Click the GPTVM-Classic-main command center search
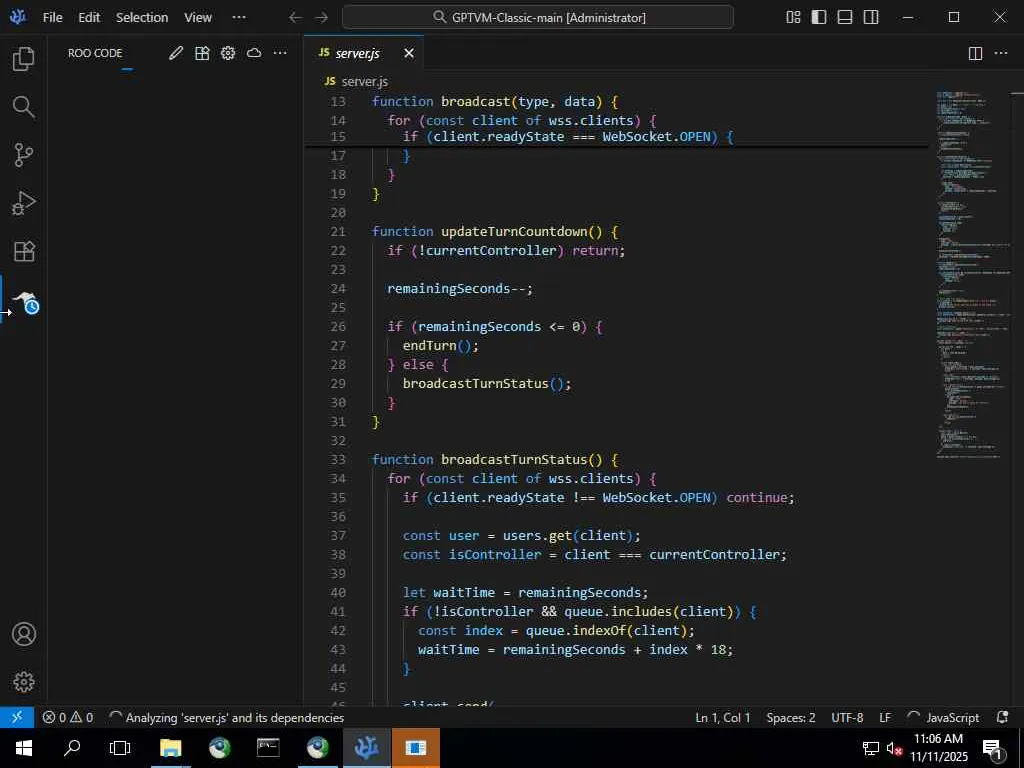Image resolution: width=1024 pixels, height=768 pixels. [x=537, y=18]
